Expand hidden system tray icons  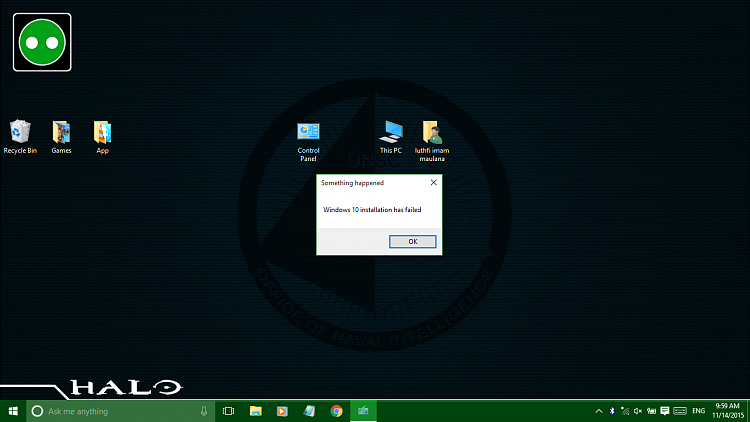click(598, 411)
